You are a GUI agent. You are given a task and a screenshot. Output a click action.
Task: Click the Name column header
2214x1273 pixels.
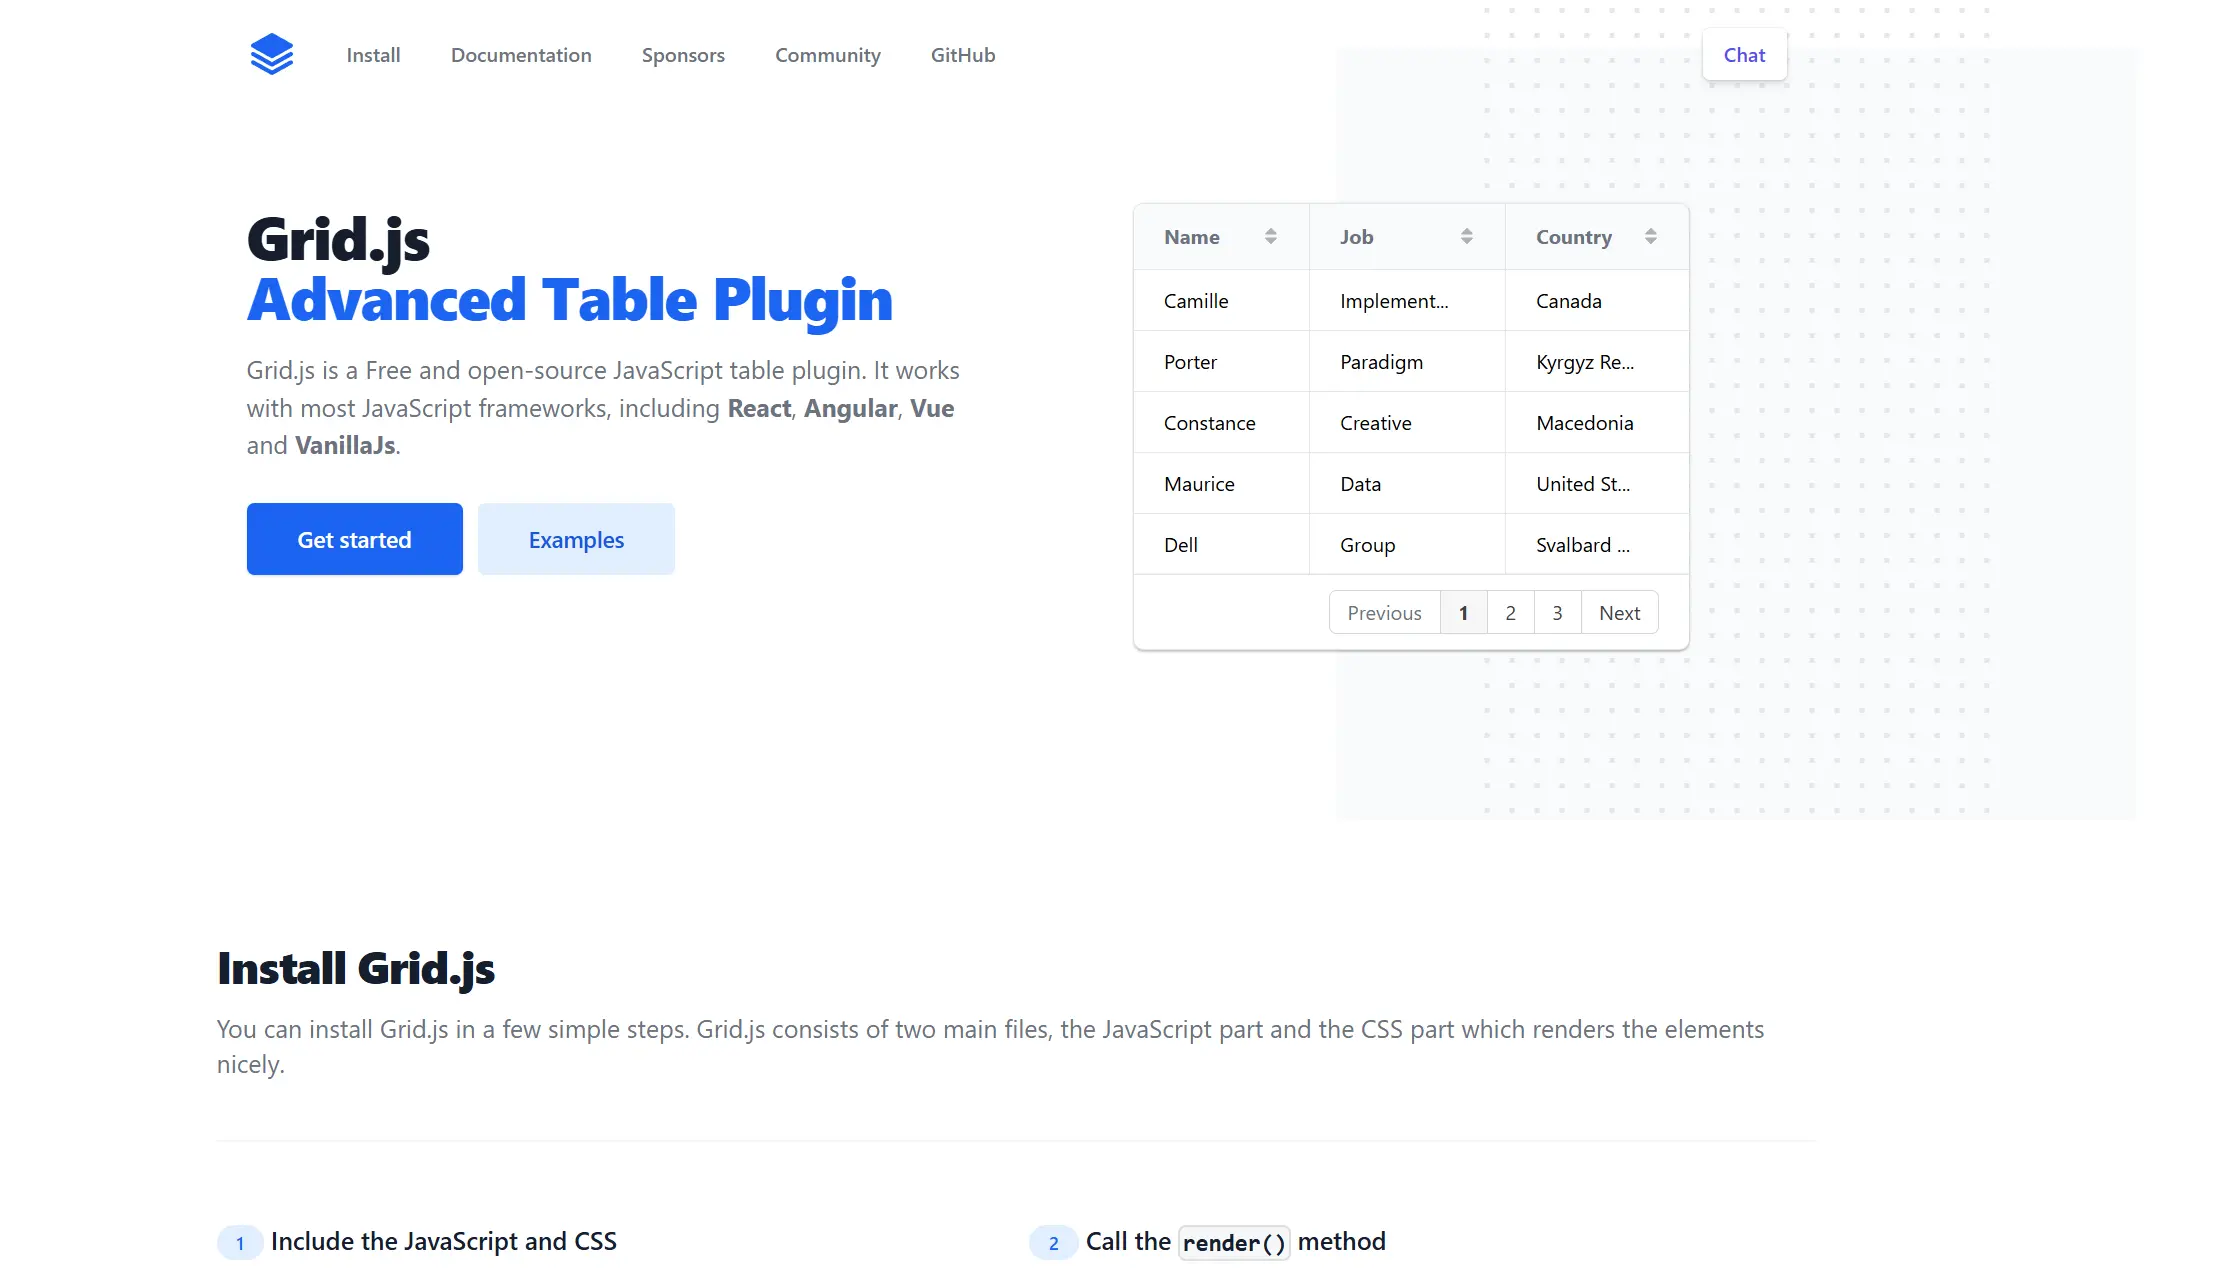point(1221,237)
